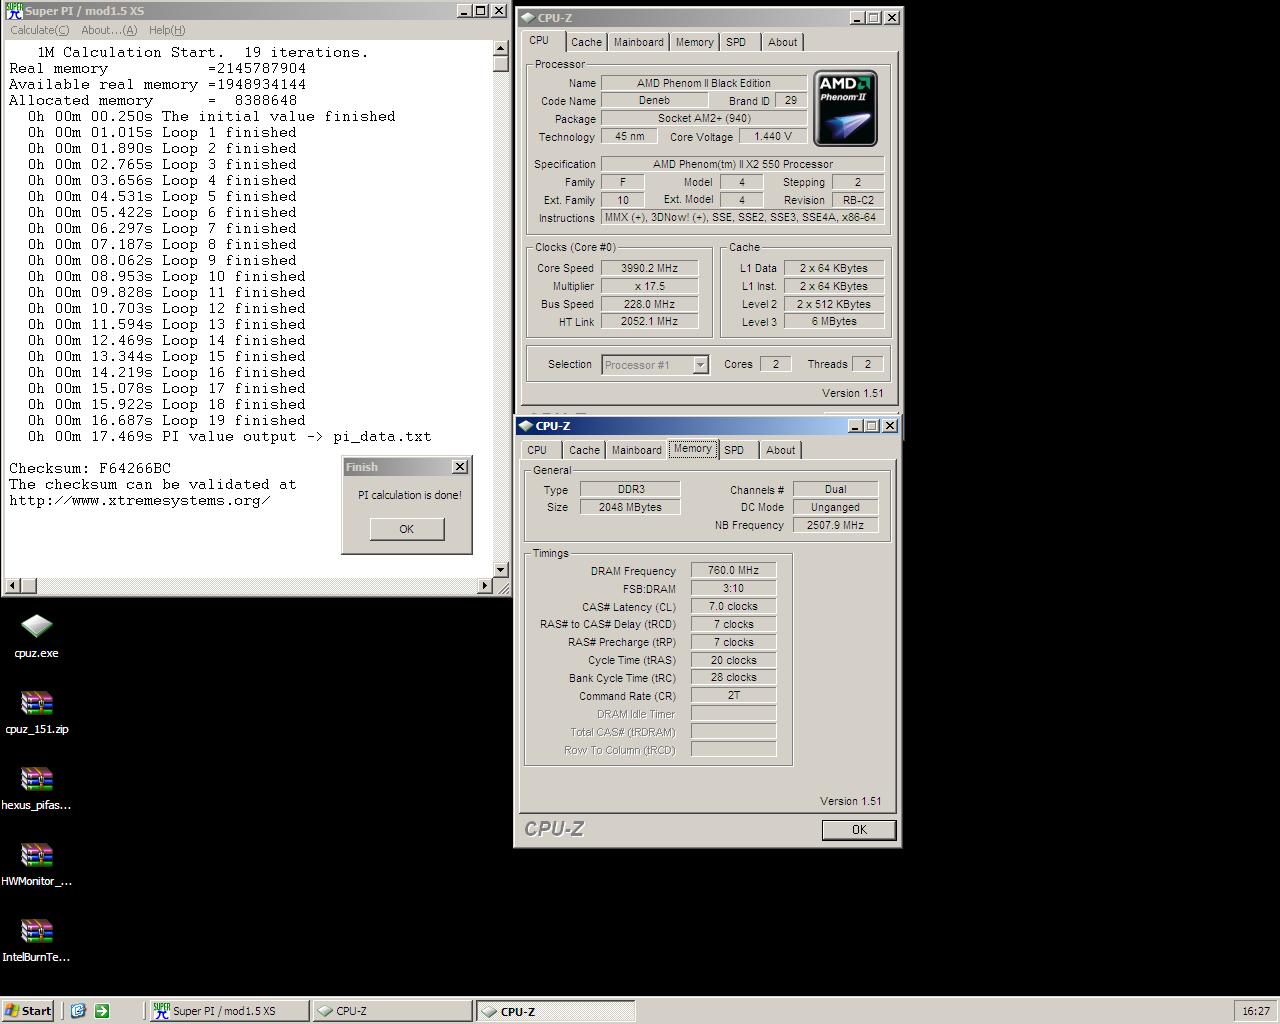Click the HT Link 2052.1 MHz value
The height and width of the screenshot is (1024, 1280).
tap(649, 322)
